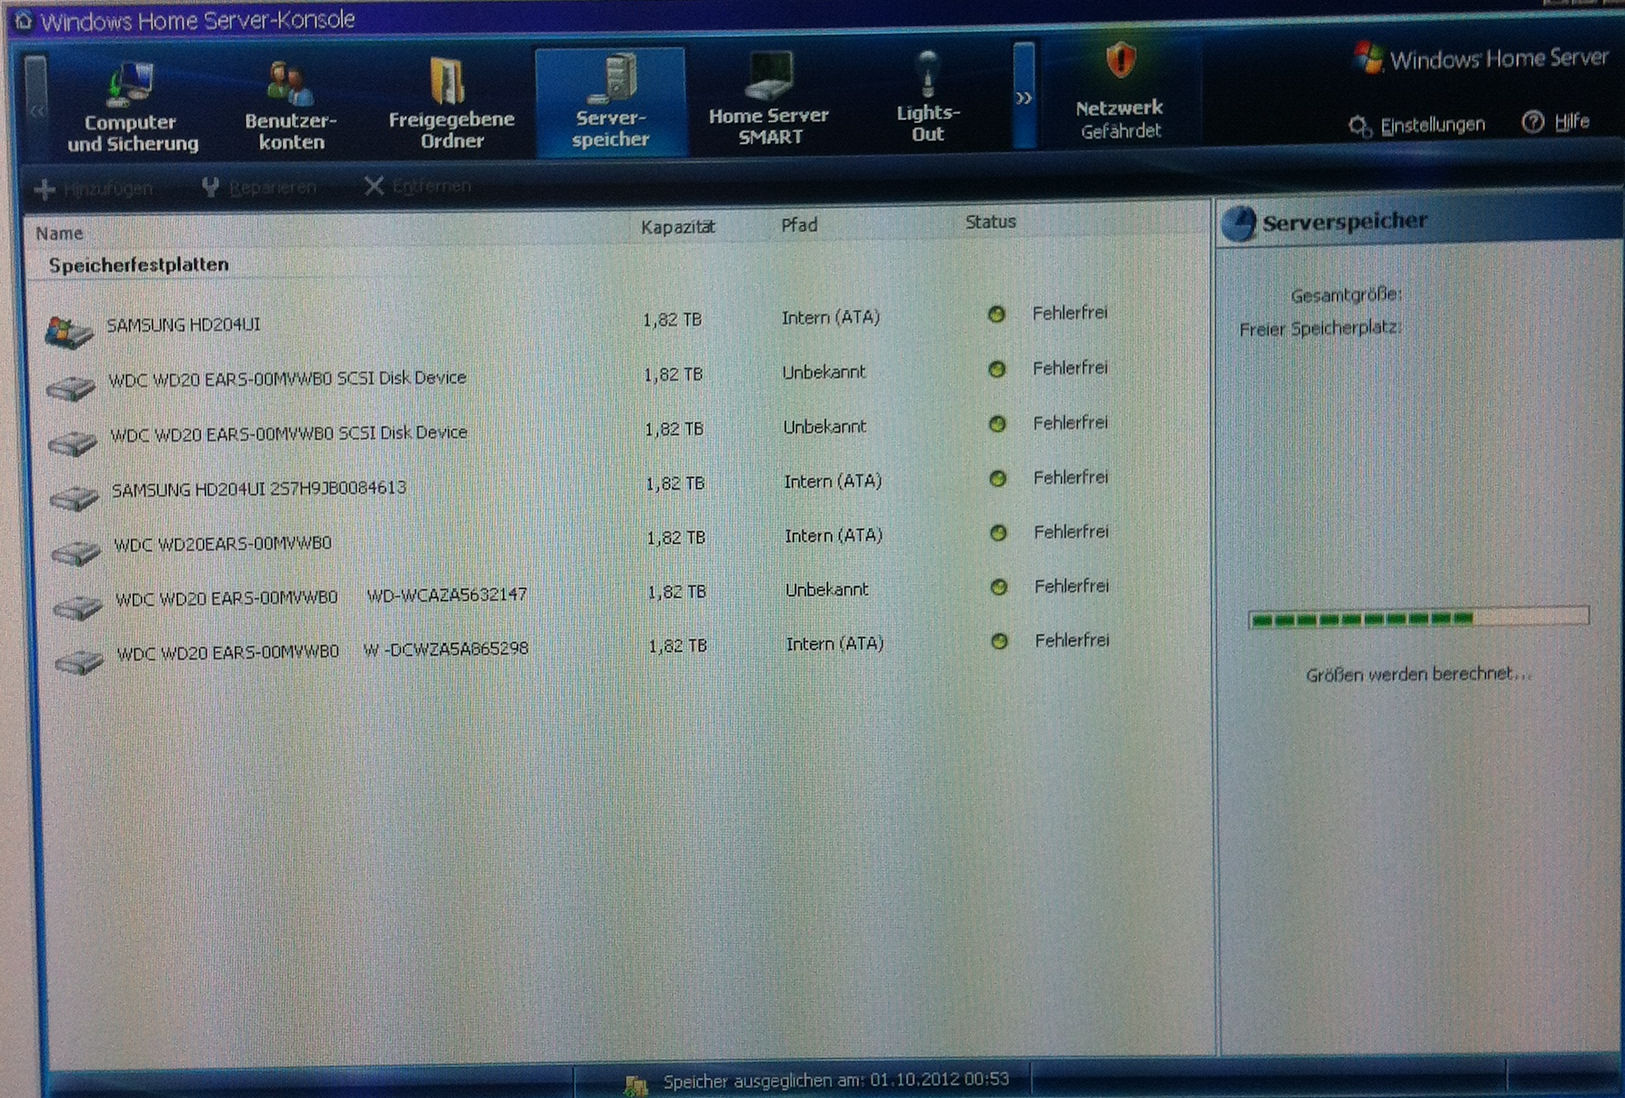The width and height of the screenshot is (1625, 1098).
Task: Sort by the Pfad column header
Action: [799, 225]
